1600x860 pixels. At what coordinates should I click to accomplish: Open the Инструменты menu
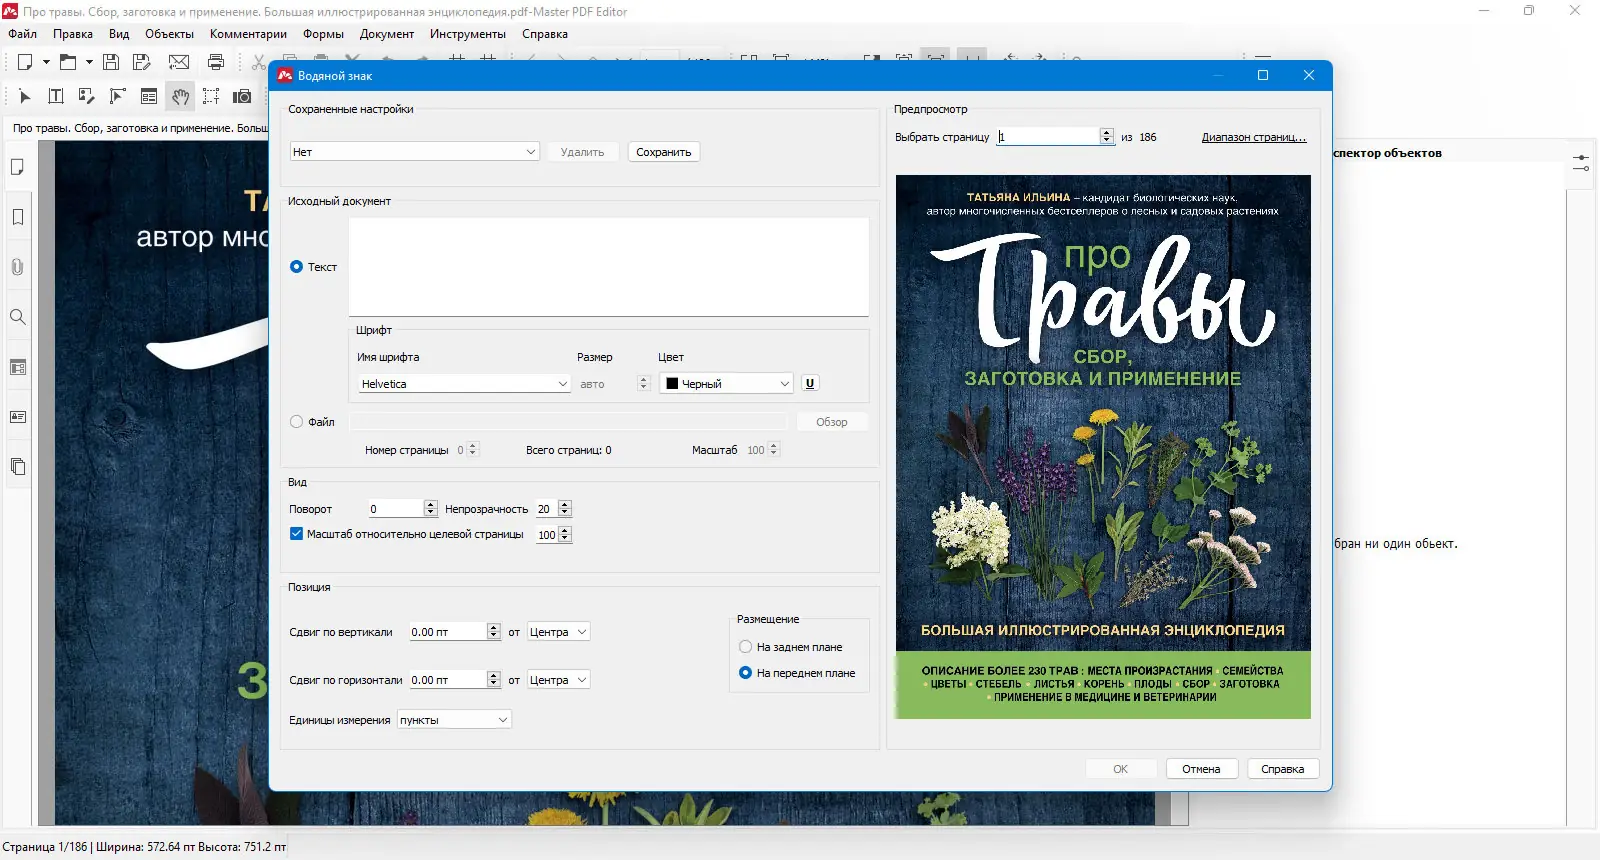click(468, 34)
